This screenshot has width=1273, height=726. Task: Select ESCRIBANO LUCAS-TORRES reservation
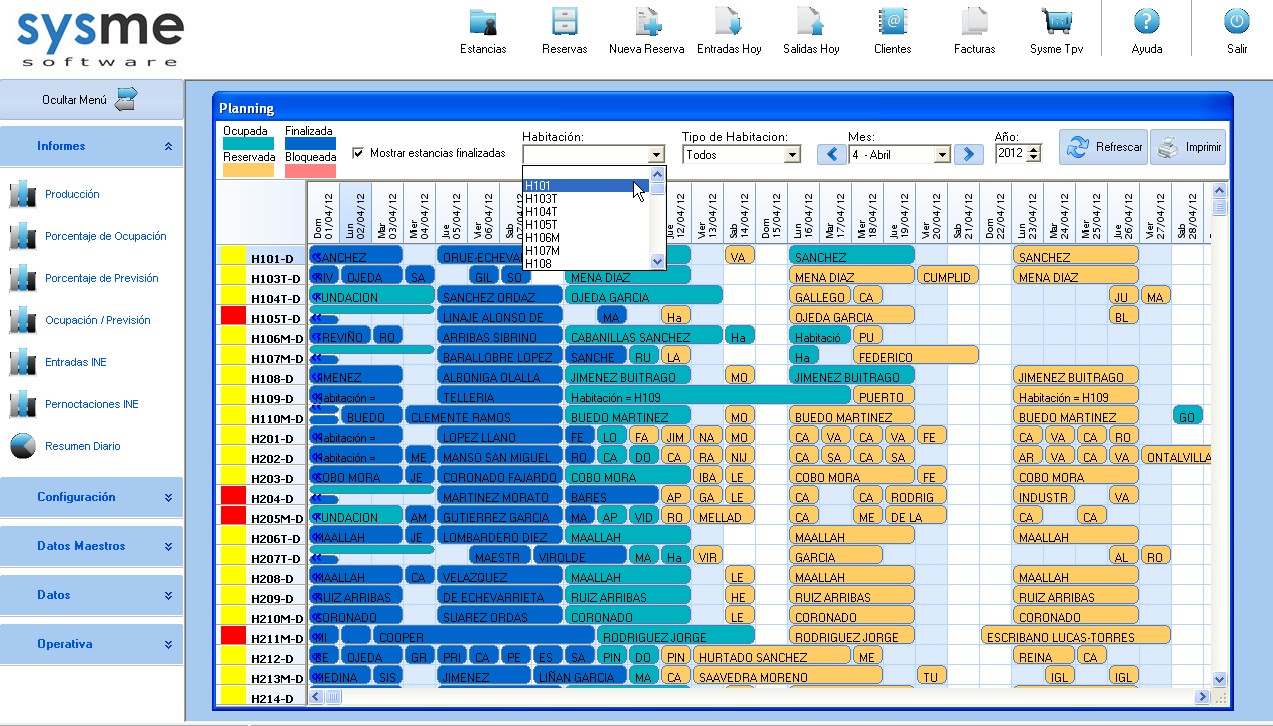point(1075,636)
